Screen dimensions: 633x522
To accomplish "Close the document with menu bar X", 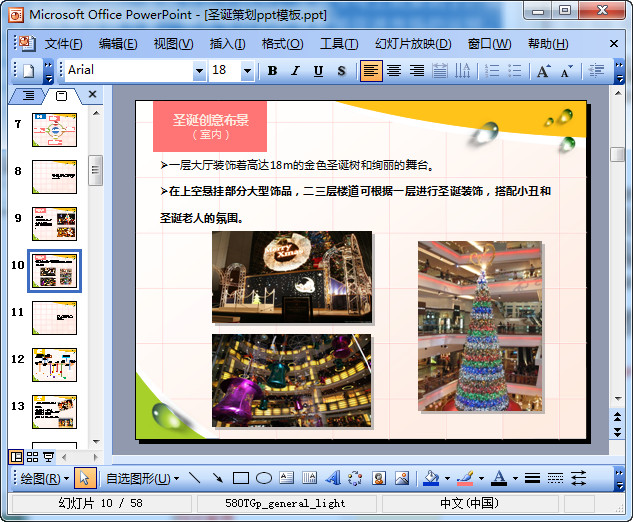I will (614, 43).
